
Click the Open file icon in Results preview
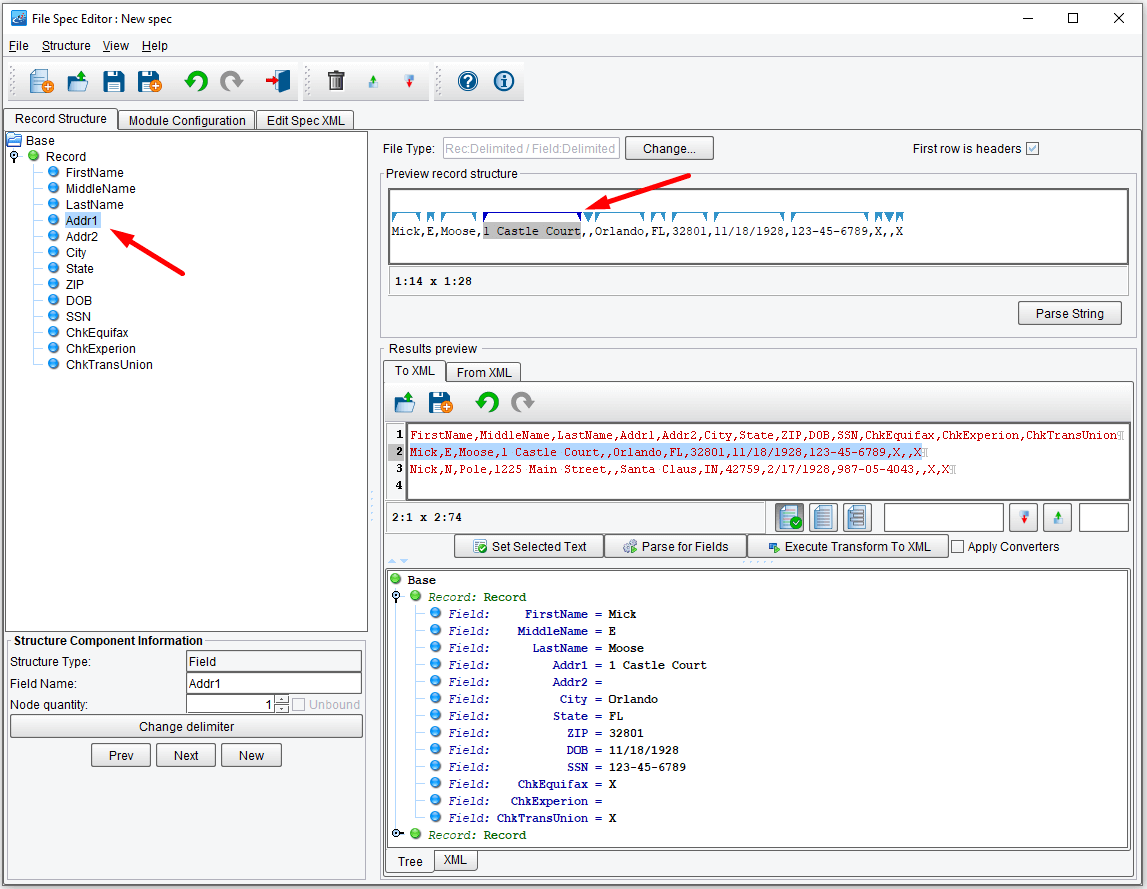[x=405, y=402]
